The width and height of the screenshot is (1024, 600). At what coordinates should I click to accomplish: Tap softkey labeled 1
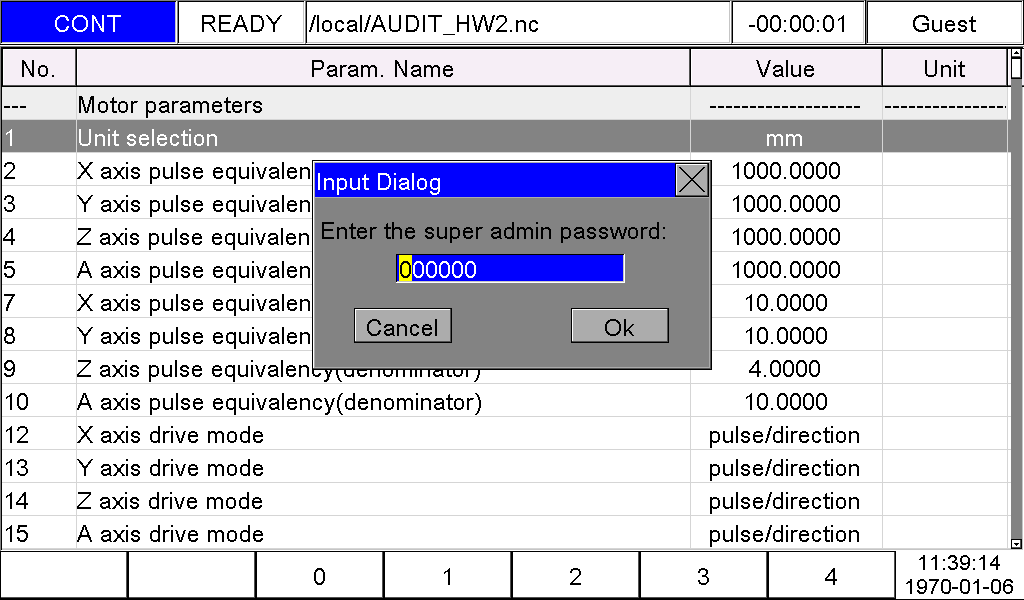[447, 576]
